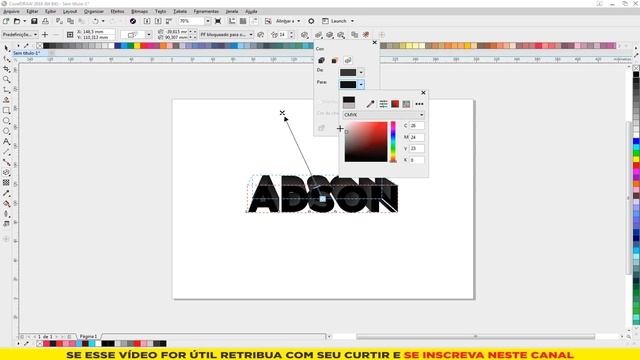The height and width of the screenshot is (360, 640).
Task: Close the extrusion color panel
Action: coord(375,42)
